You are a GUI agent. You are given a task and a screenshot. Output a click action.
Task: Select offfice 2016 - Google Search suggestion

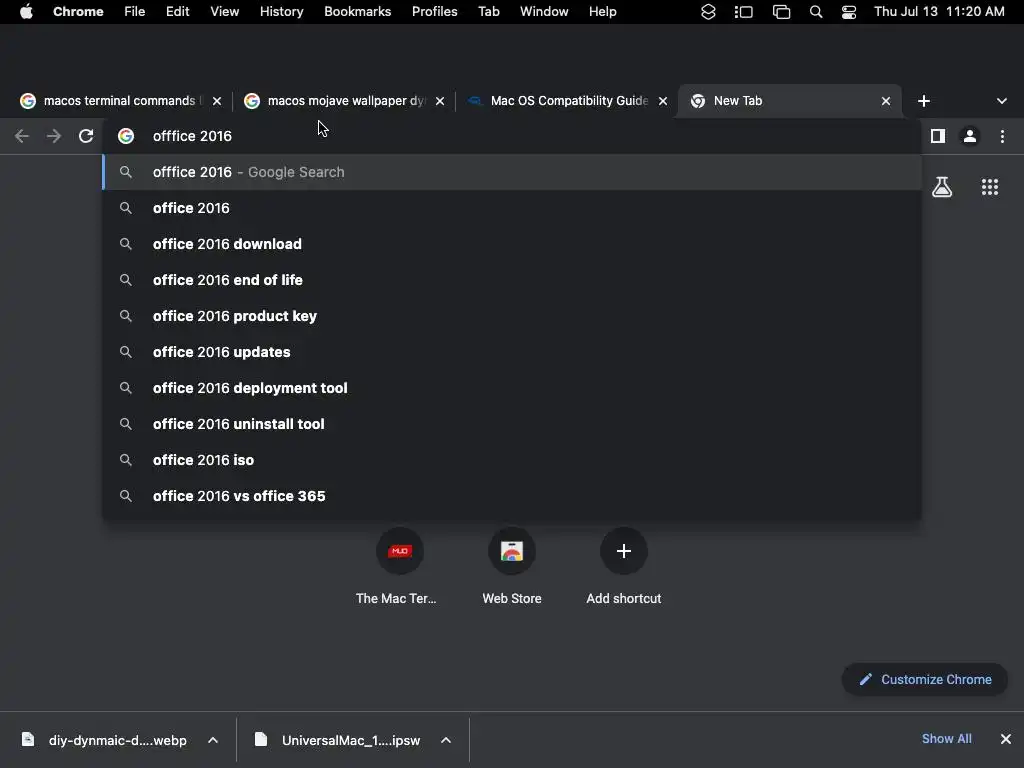513,172
